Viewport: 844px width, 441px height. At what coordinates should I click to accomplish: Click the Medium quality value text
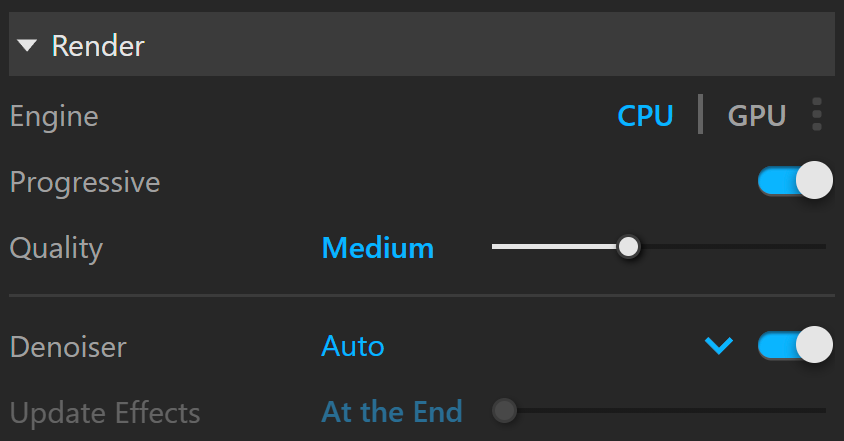click(x=377, y=248)
